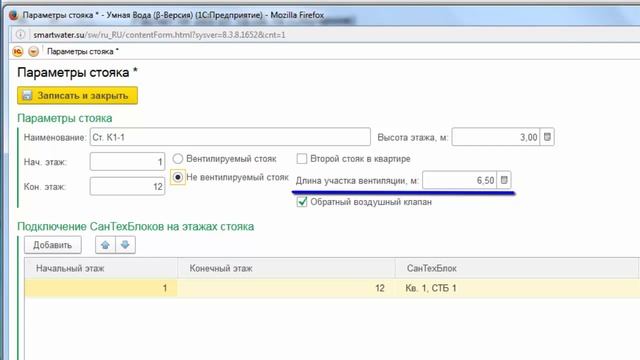Click the 'Наименование' field with Ст. К1-1

pyautogui.click(x=230, y=137)
